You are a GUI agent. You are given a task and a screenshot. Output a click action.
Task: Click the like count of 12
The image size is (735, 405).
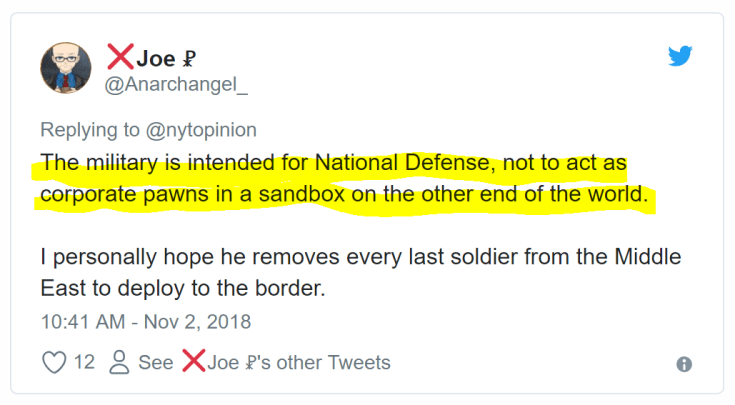pos(84,362)
